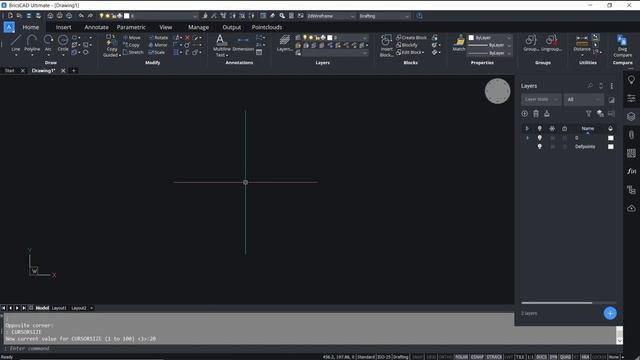Switch to the Home ribbon tab
The image size is (640, 360).
point(31,27)
